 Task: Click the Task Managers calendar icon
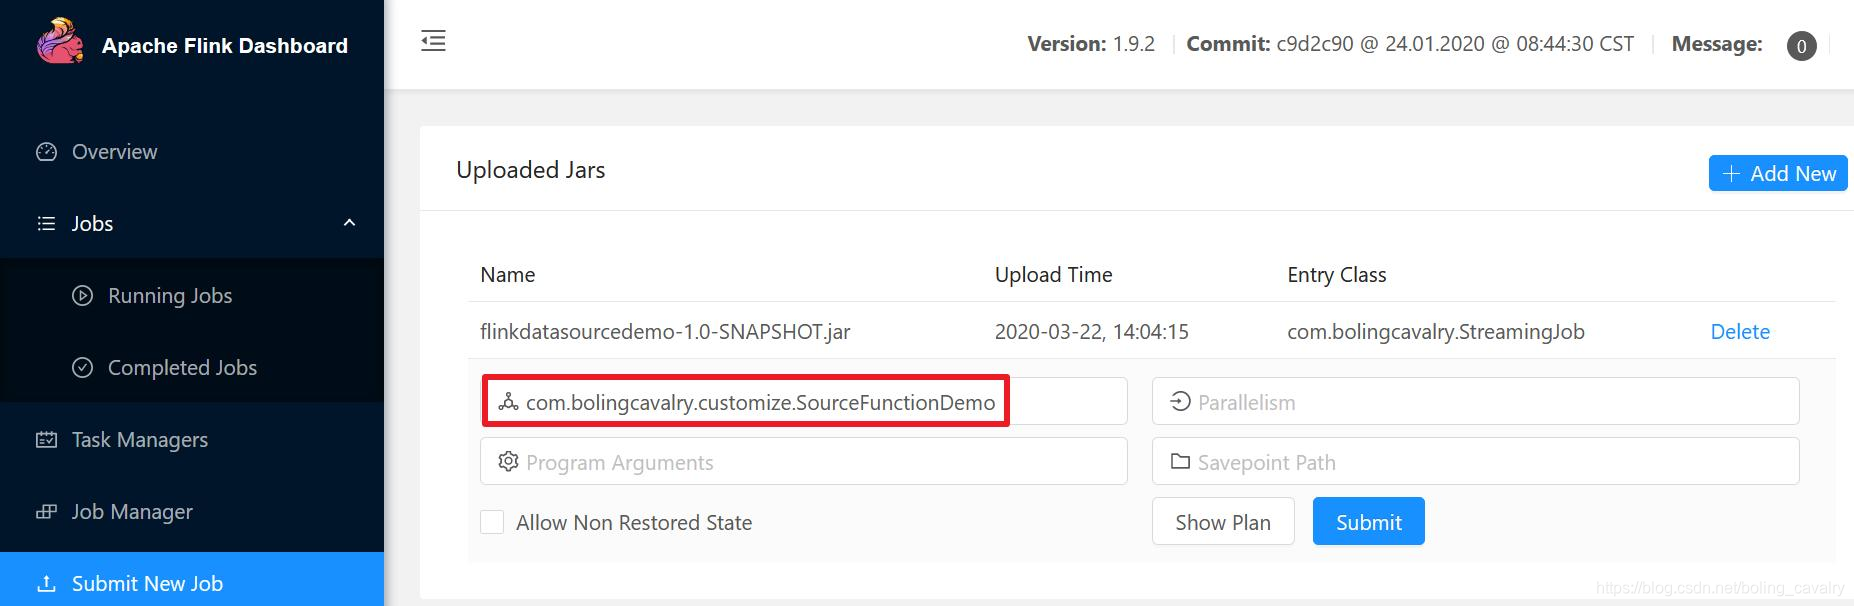47,440
